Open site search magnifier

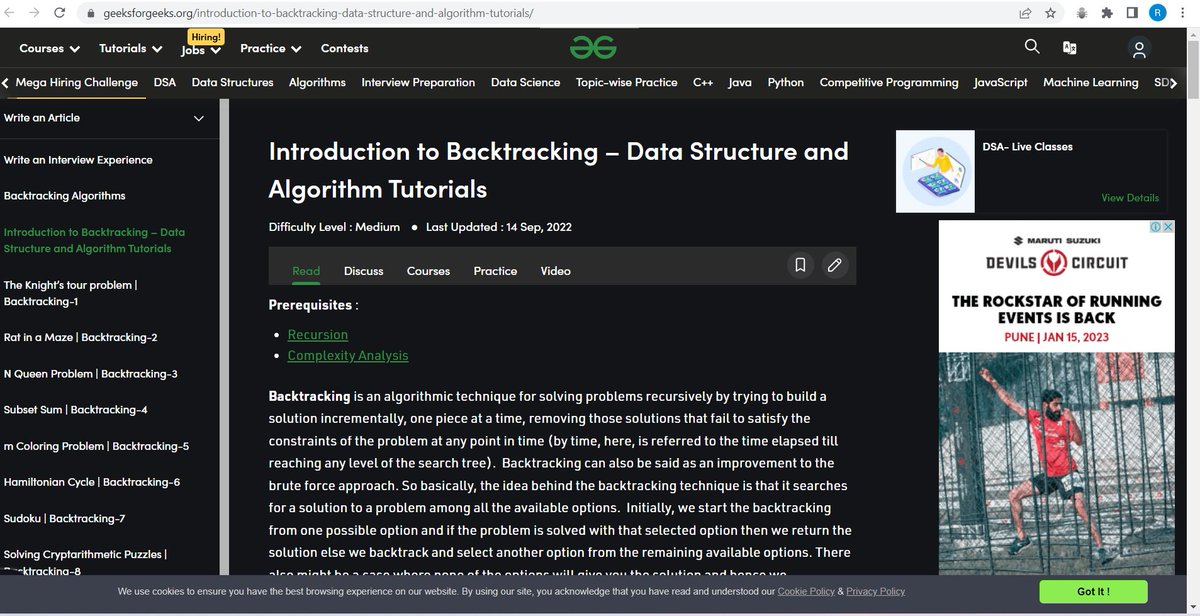click(1032, 46)
